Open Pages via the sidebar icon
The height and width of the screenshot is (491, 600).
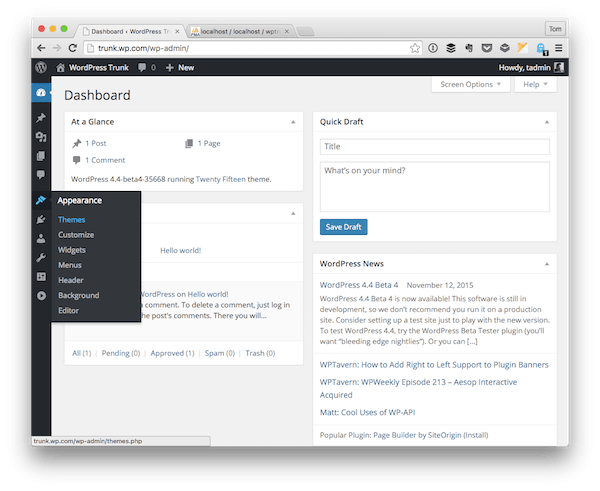pyautogui.click(x=41, y=156)
